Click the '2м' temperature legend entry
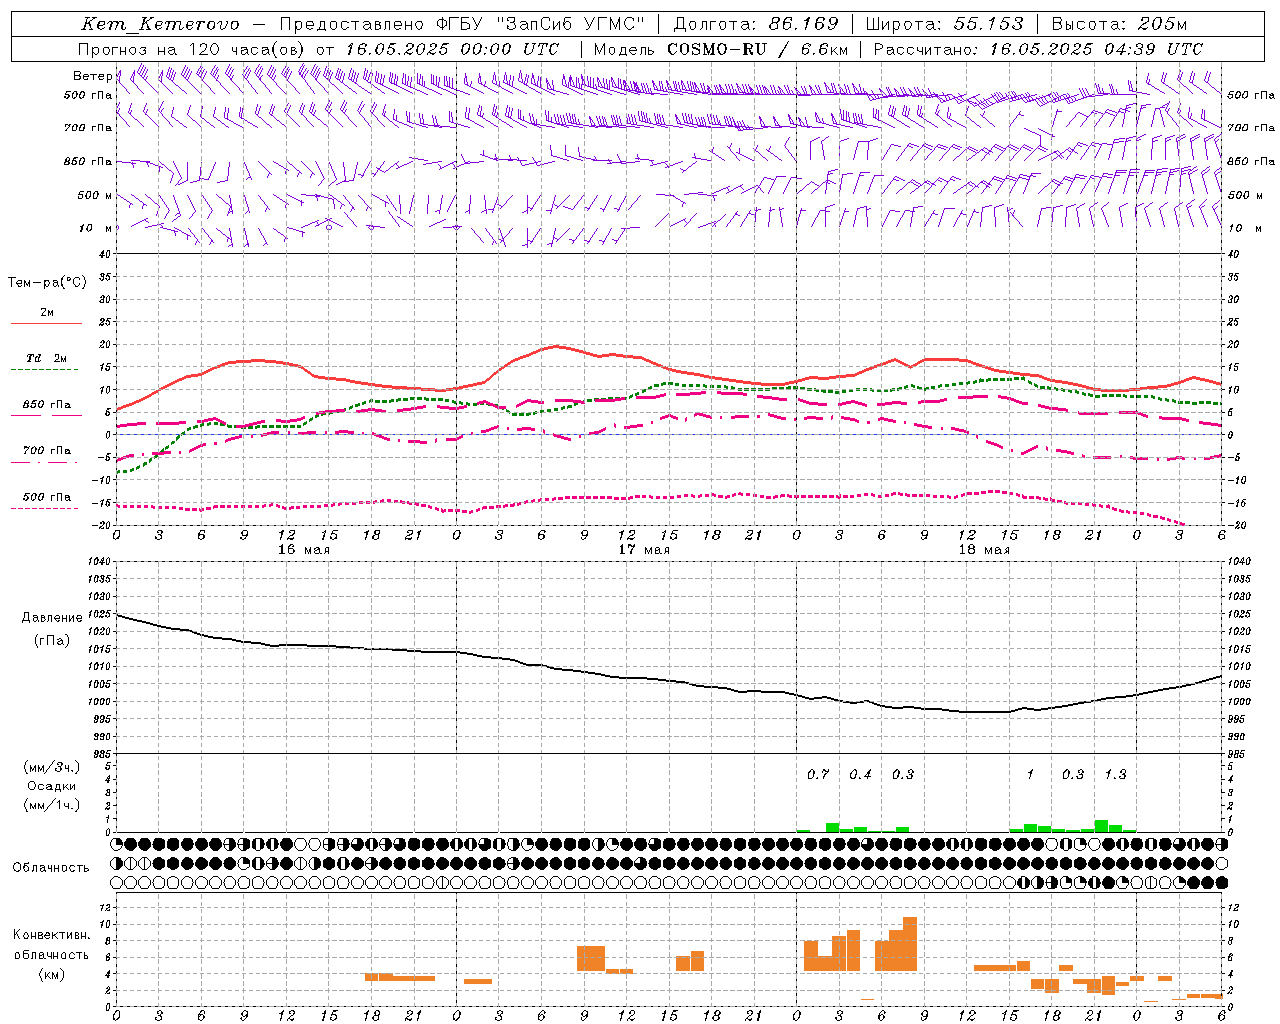This screenshot has width=1280, height=1024. tap(47, 312)
